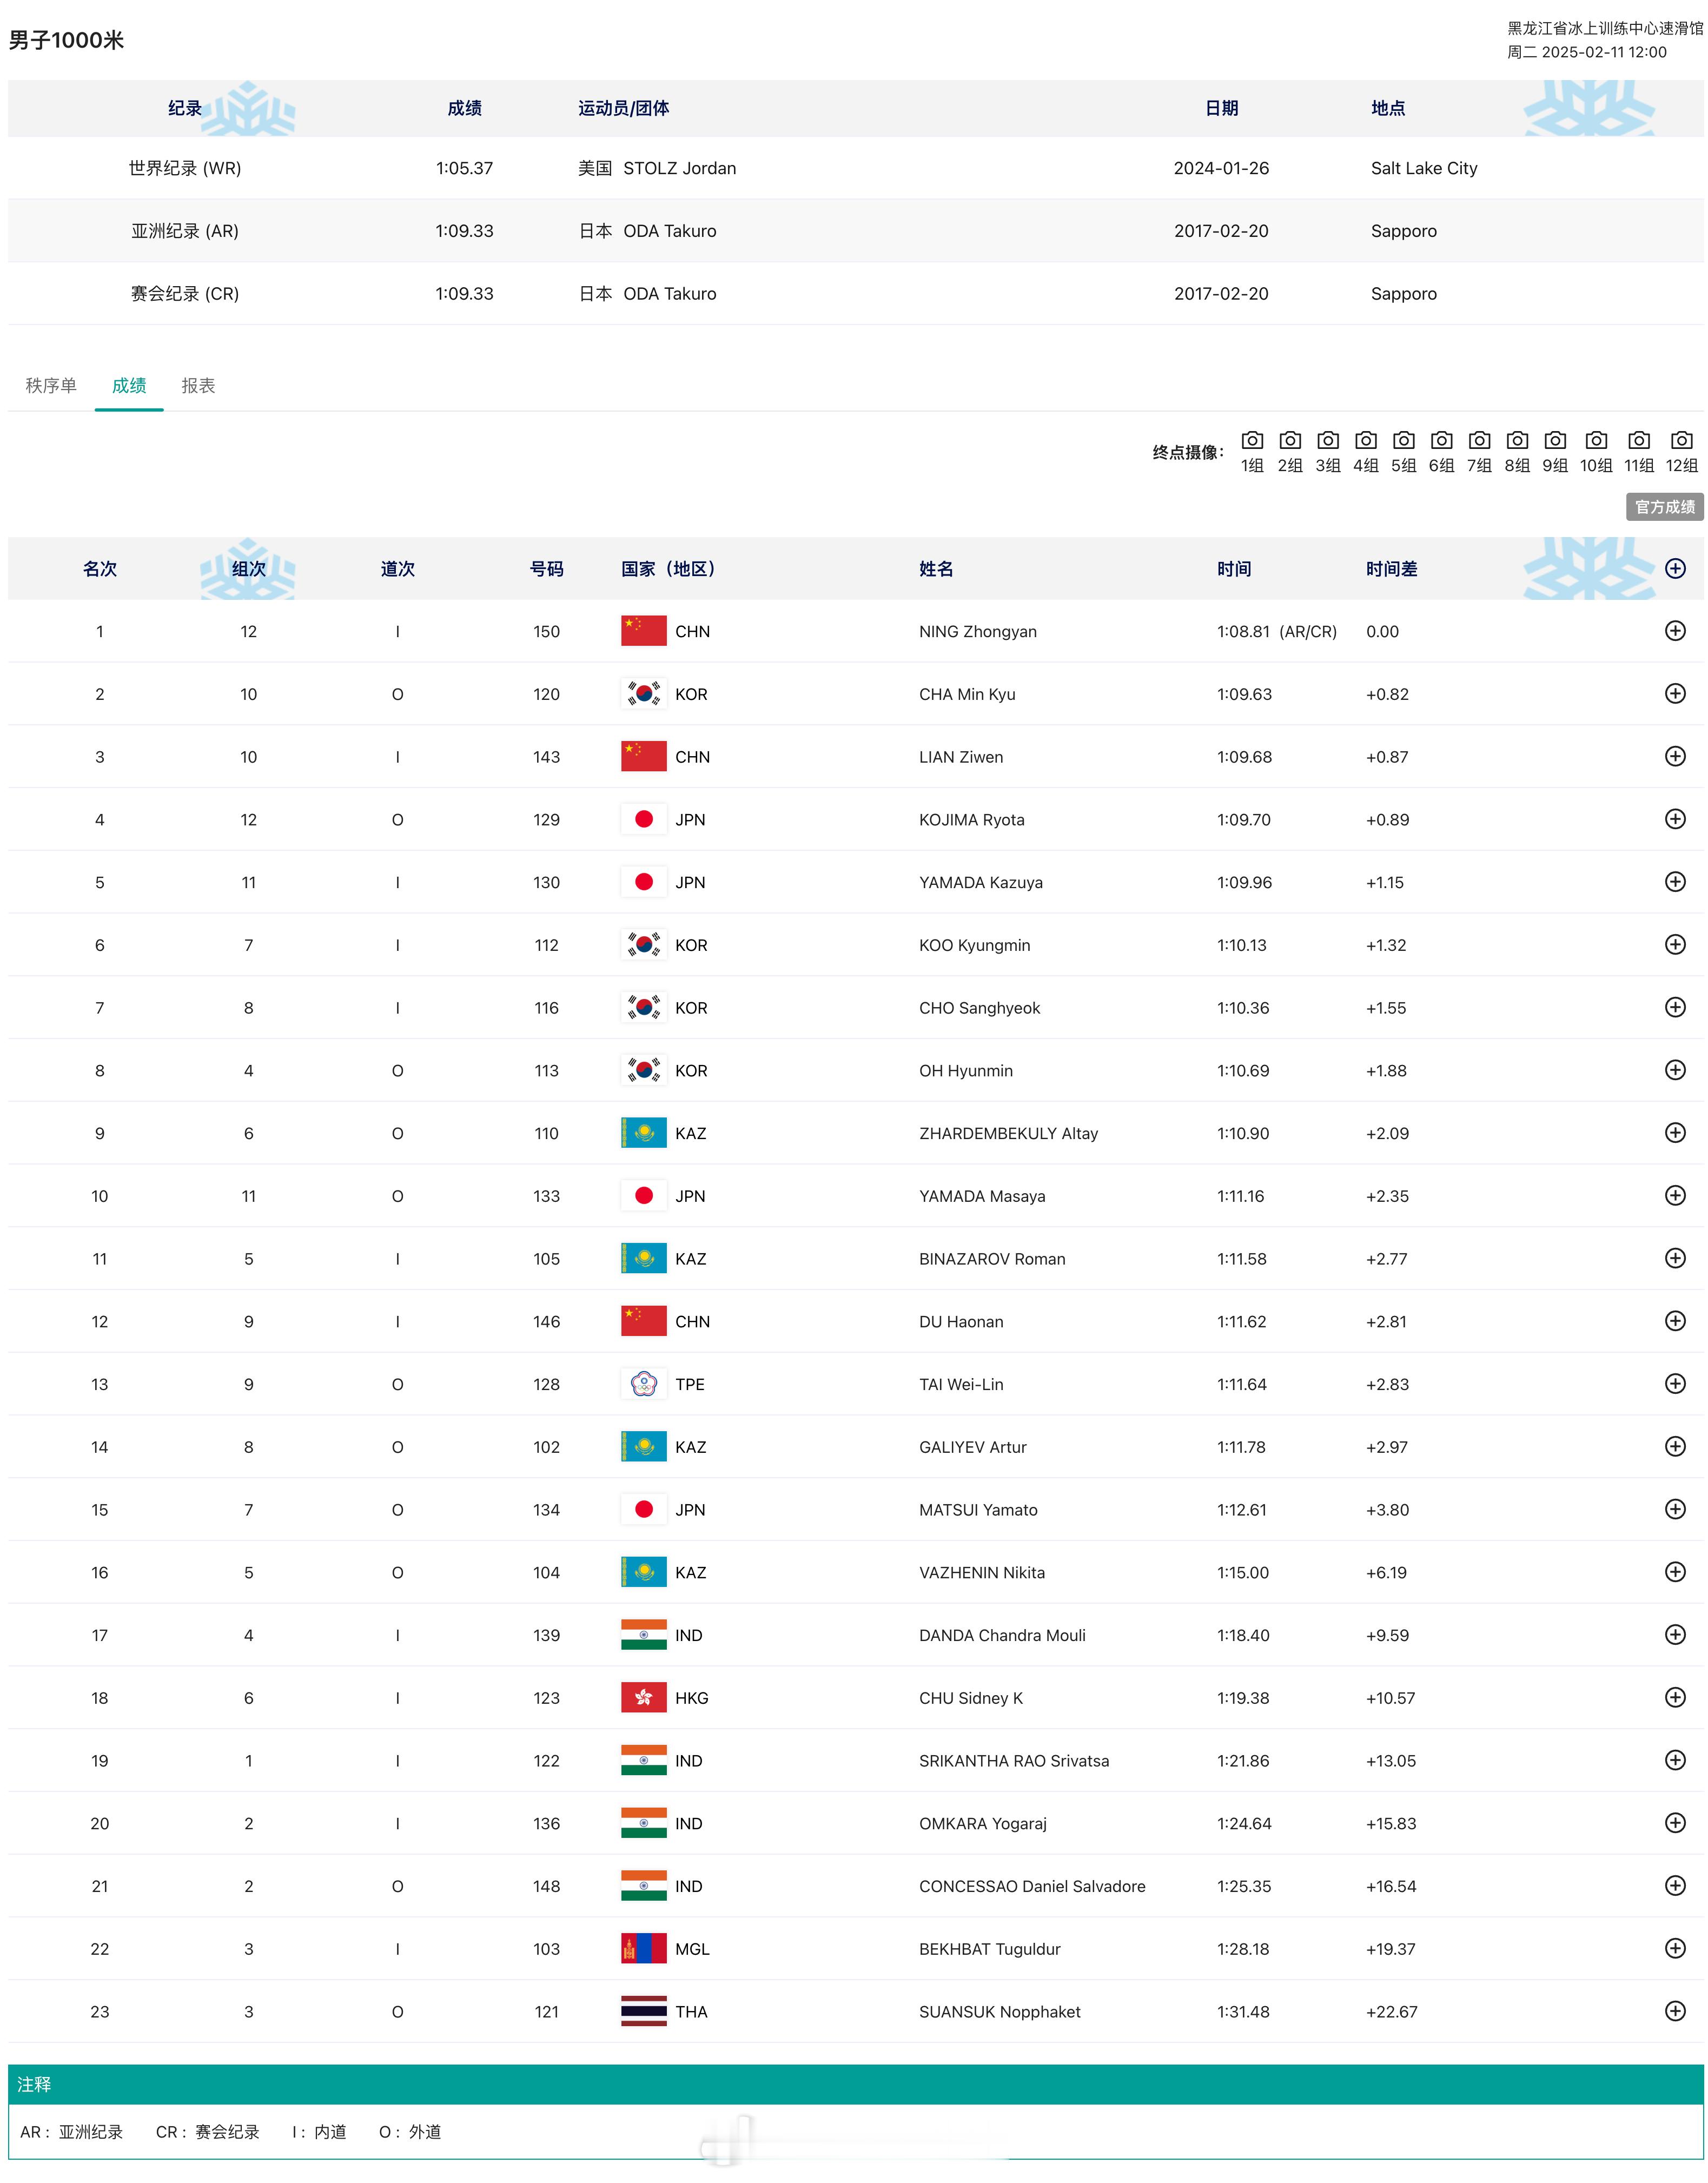Viewport: 1708px width, 2183px height.
Task: Expand details for CHU Sidney K row
Action: click(x=1676, y=1697)
